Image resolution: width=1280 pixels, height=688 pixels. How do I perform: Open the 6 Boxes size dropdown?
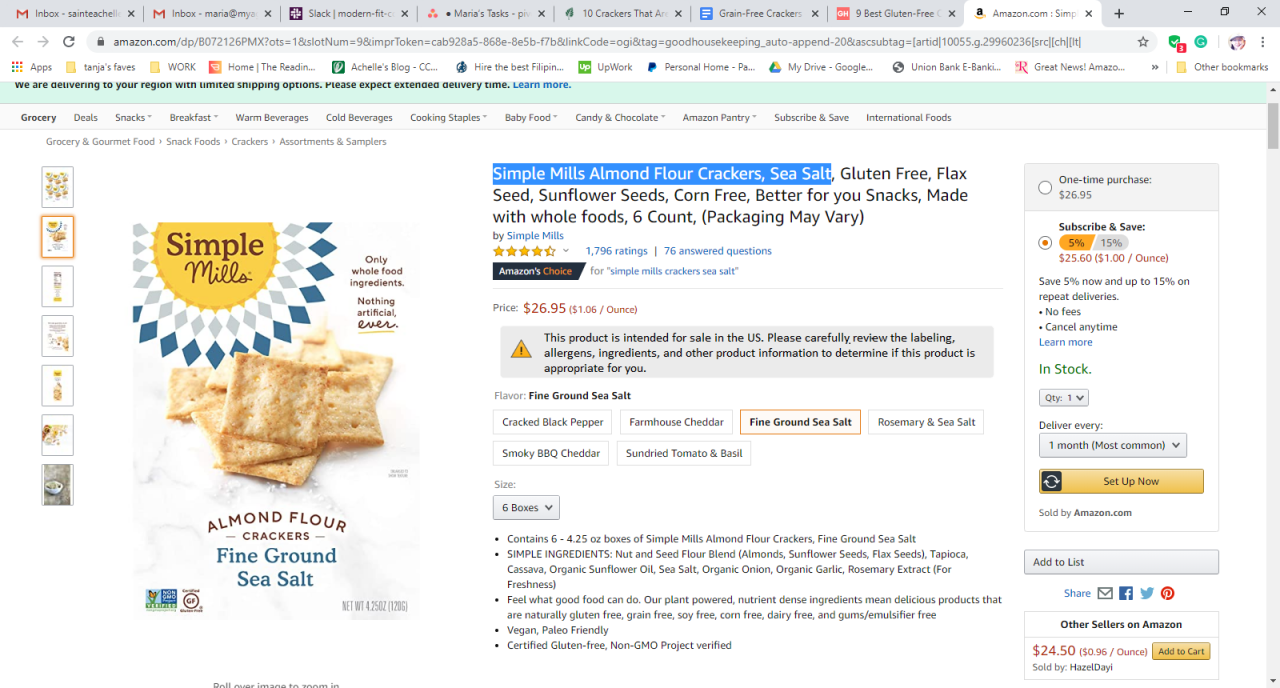point(526,508)
